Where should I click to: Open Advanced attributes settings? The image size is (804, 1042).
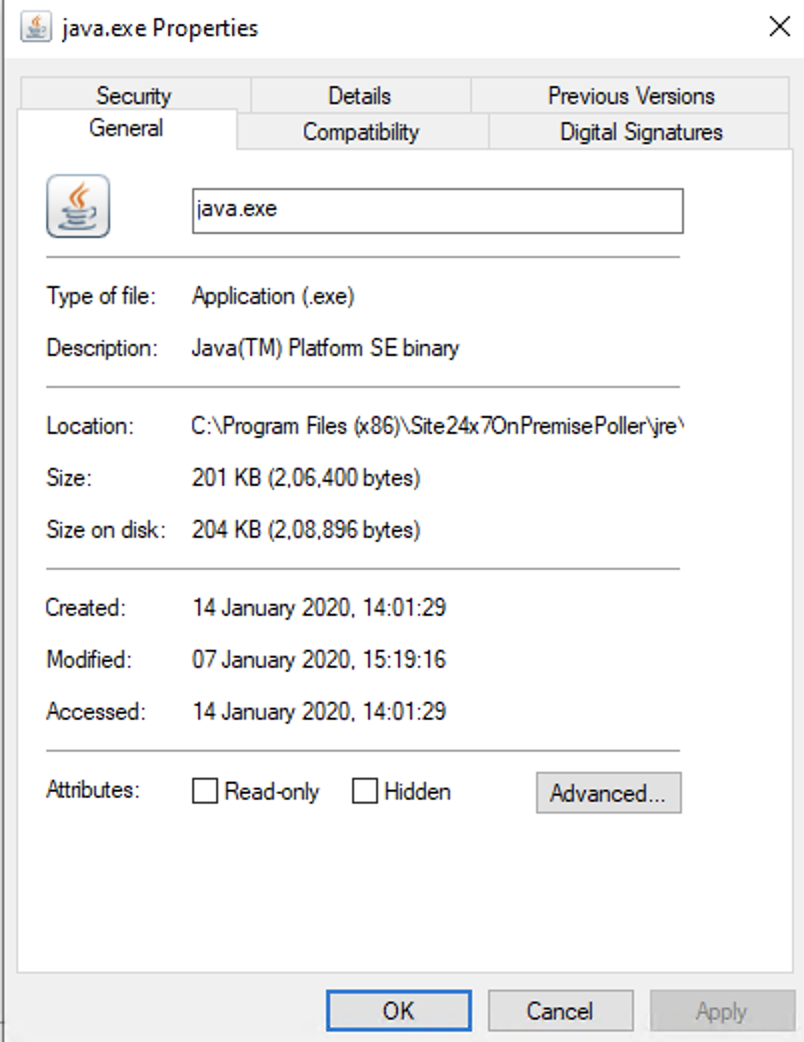click(608, 793)
